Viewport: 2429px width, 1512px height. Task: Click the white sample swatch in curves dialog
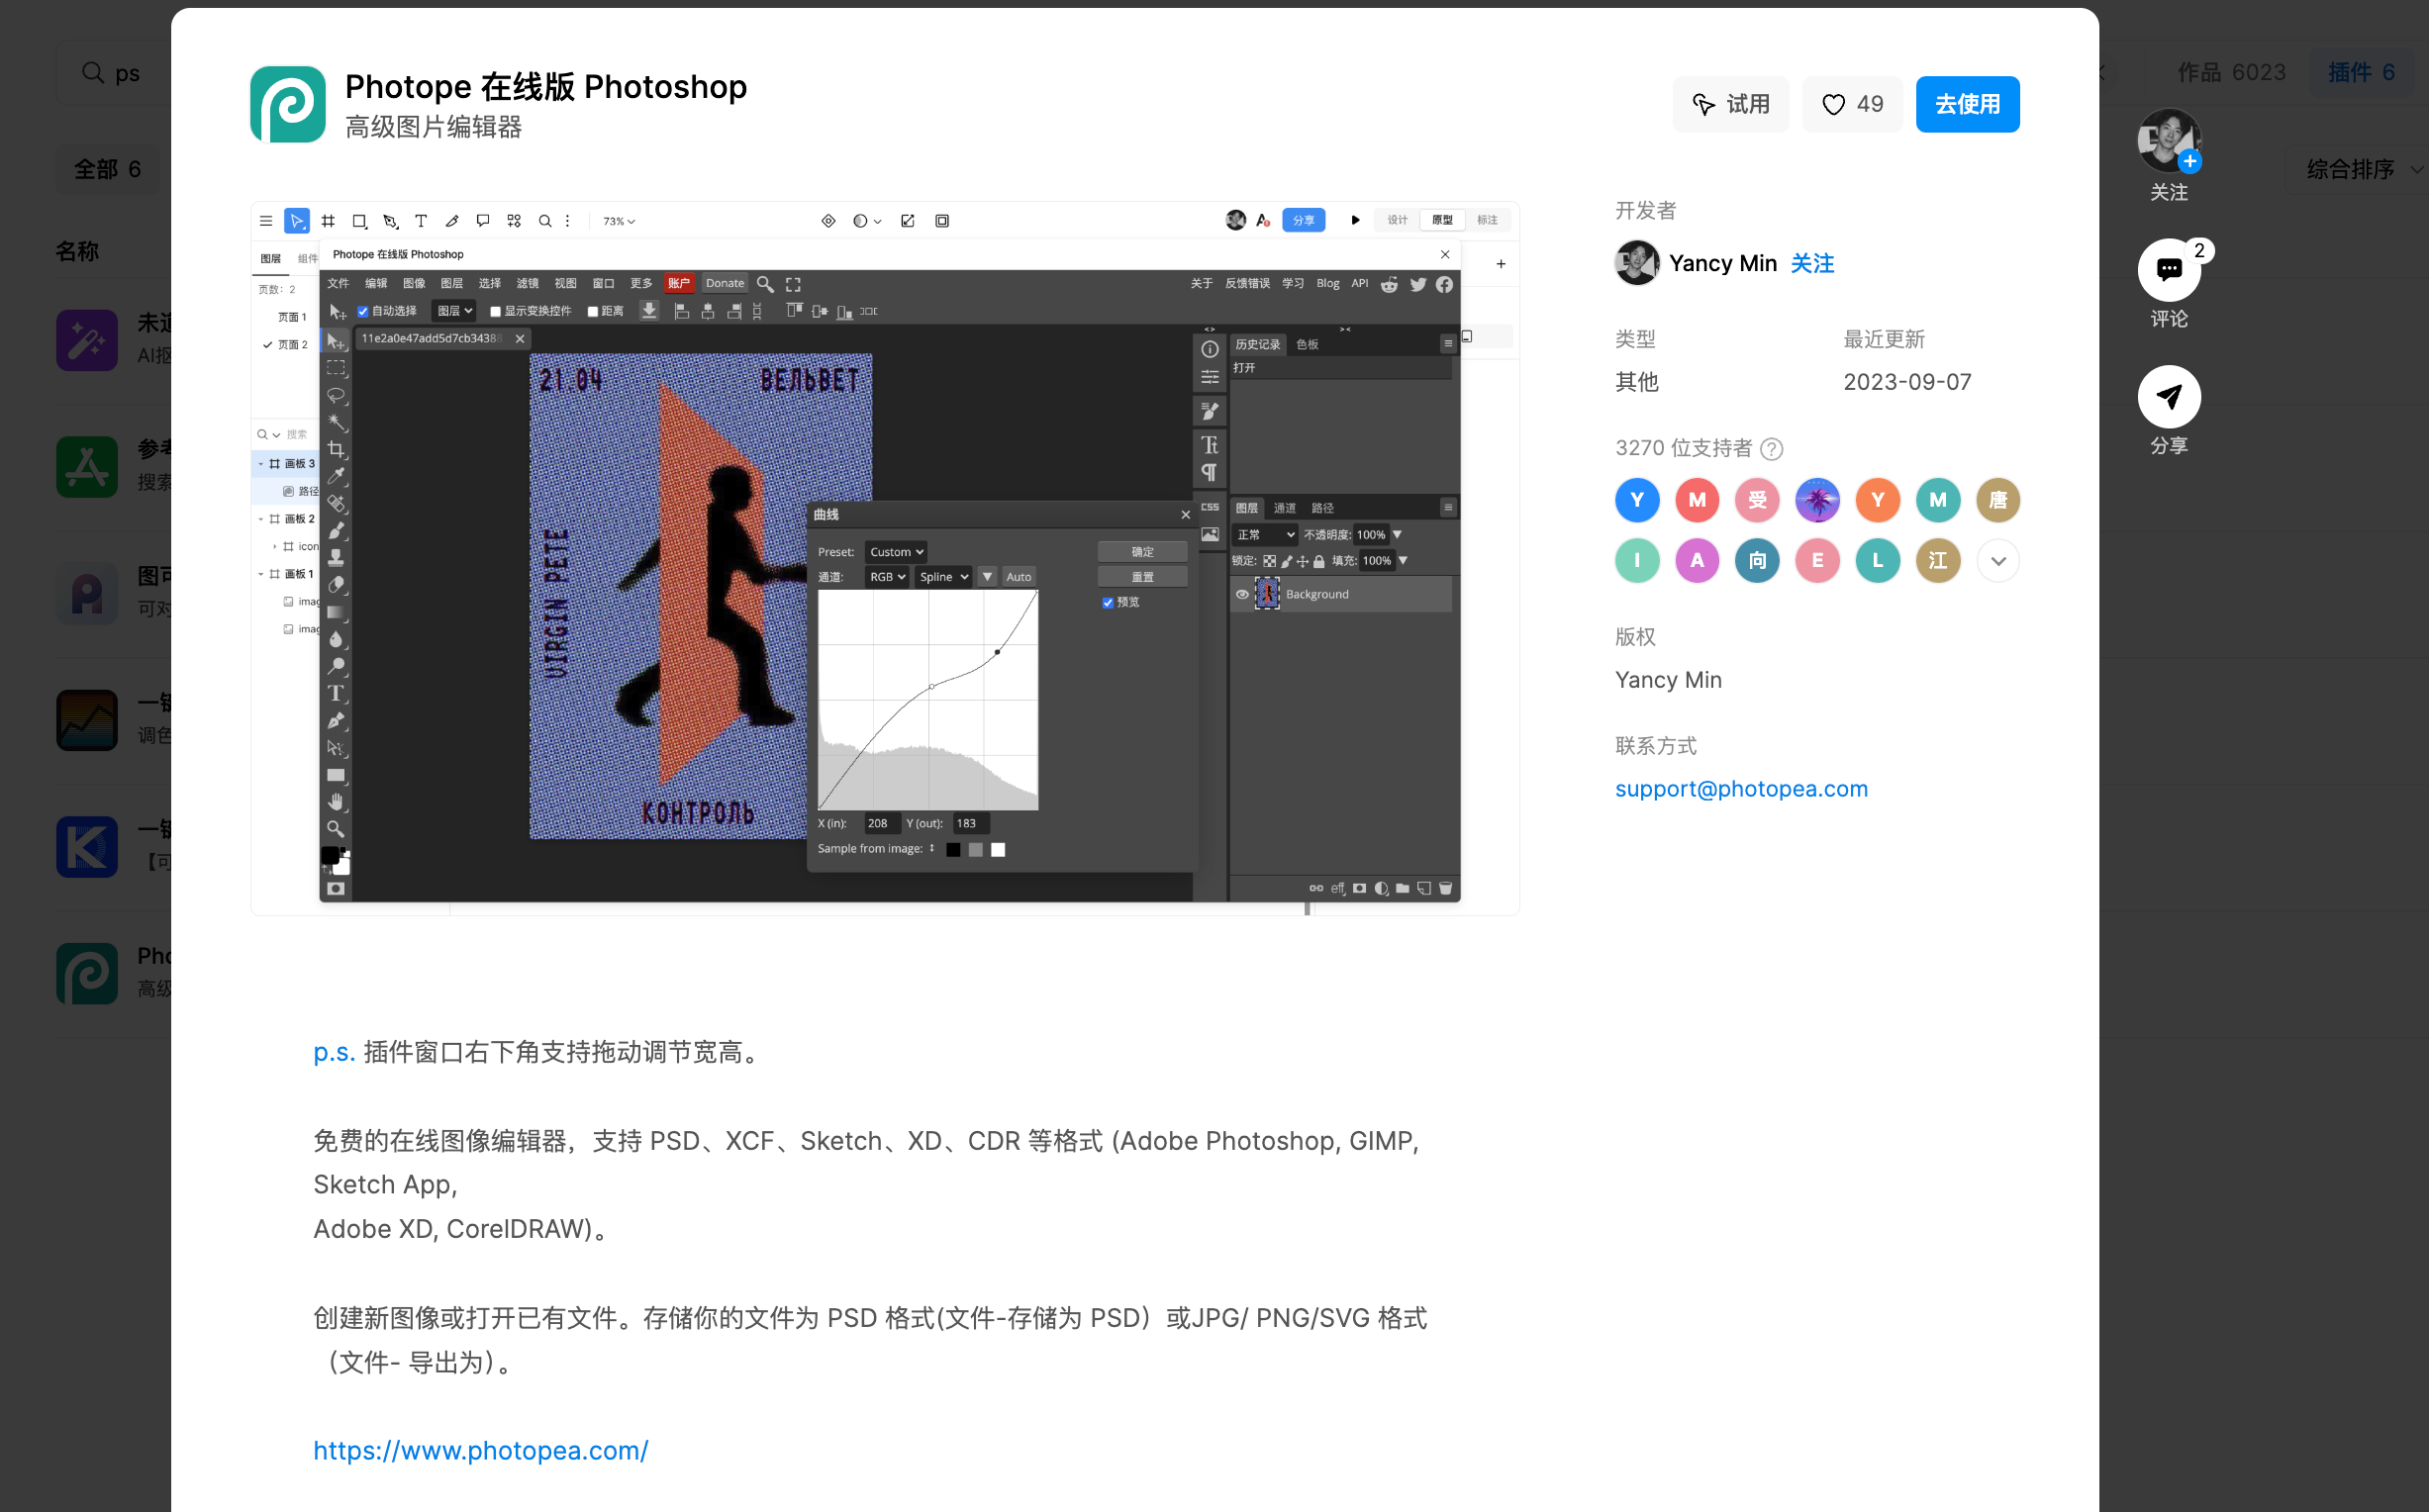coord(998,850)
